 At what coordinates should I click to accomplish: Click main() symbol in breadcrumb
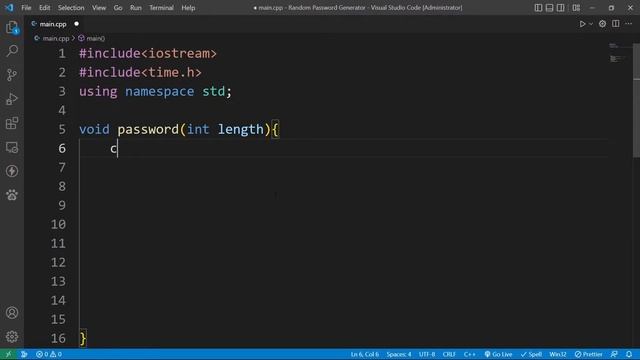(x=96, y=38)
